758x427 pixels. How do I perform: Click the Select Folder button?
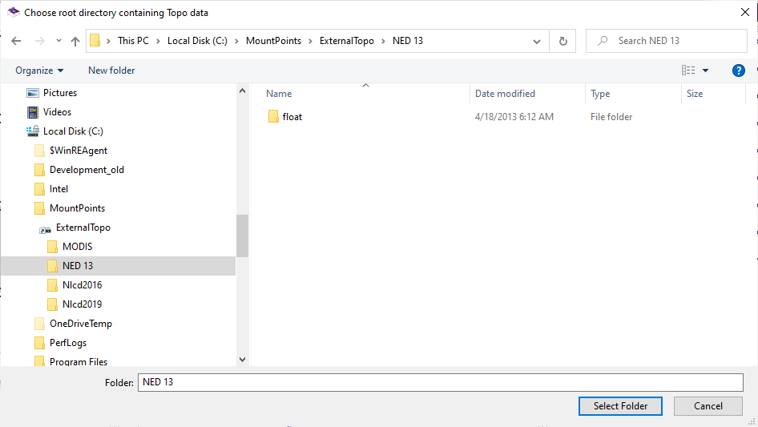click(x=620, y=406)
